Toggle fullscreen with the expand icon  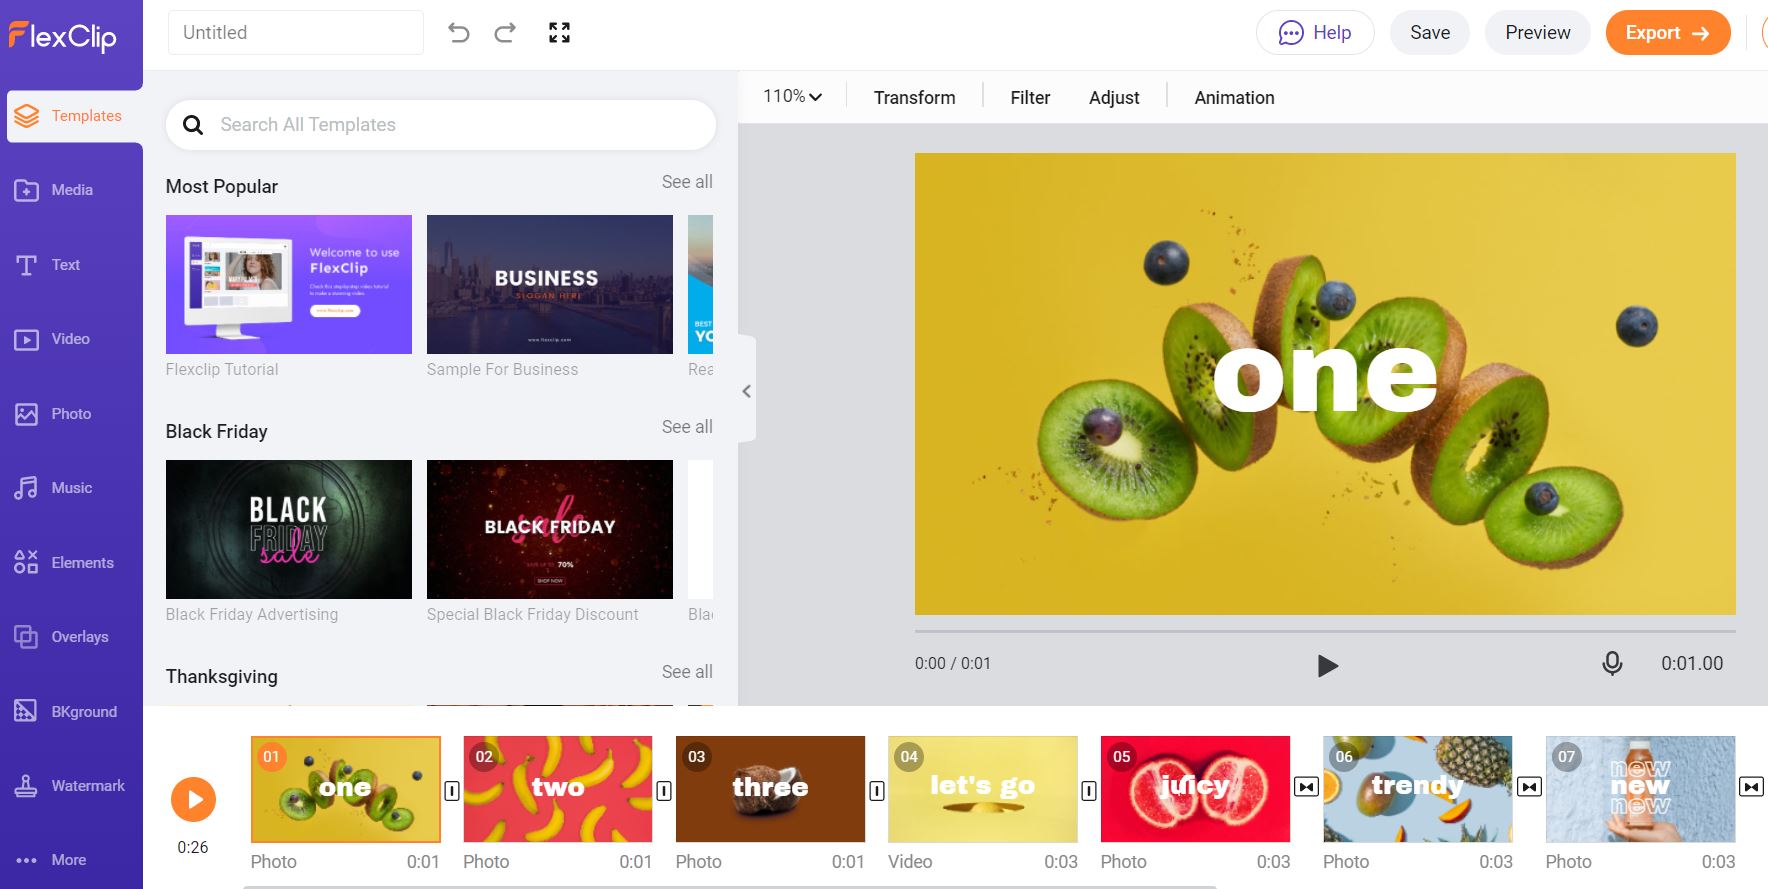[x=559, y=33]
